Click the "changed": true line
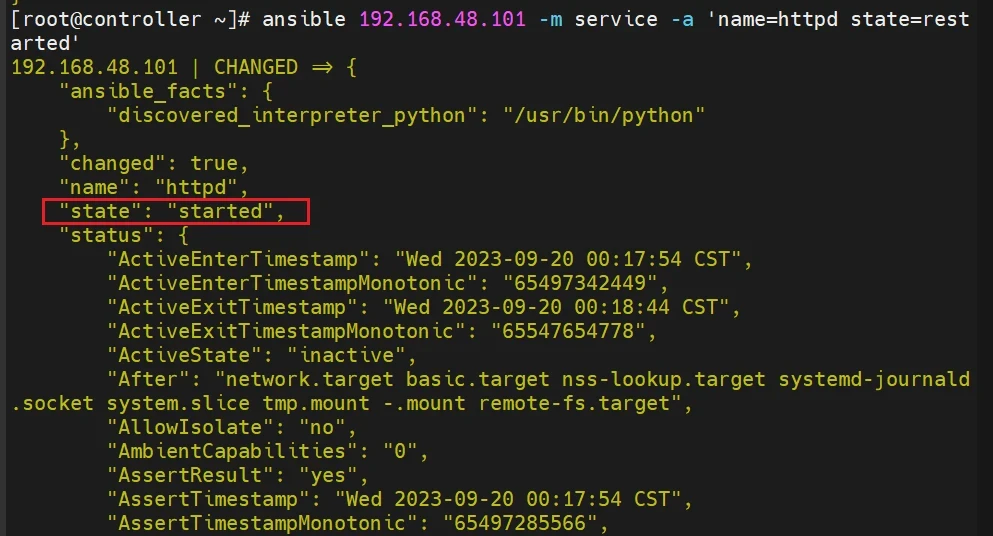Image resolution: width=993 pixels, height=536 pixels. point(154,163)
